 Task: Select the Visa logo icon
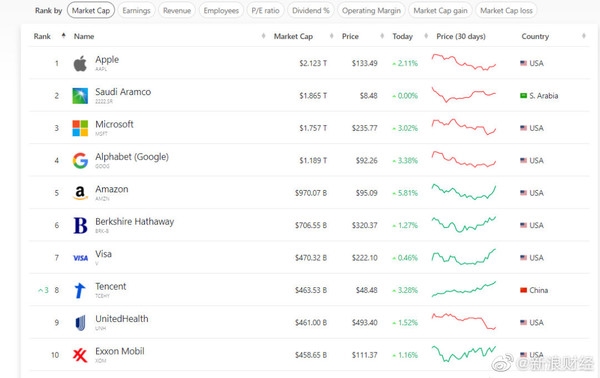pyautogui.click(x=80, y=258)
